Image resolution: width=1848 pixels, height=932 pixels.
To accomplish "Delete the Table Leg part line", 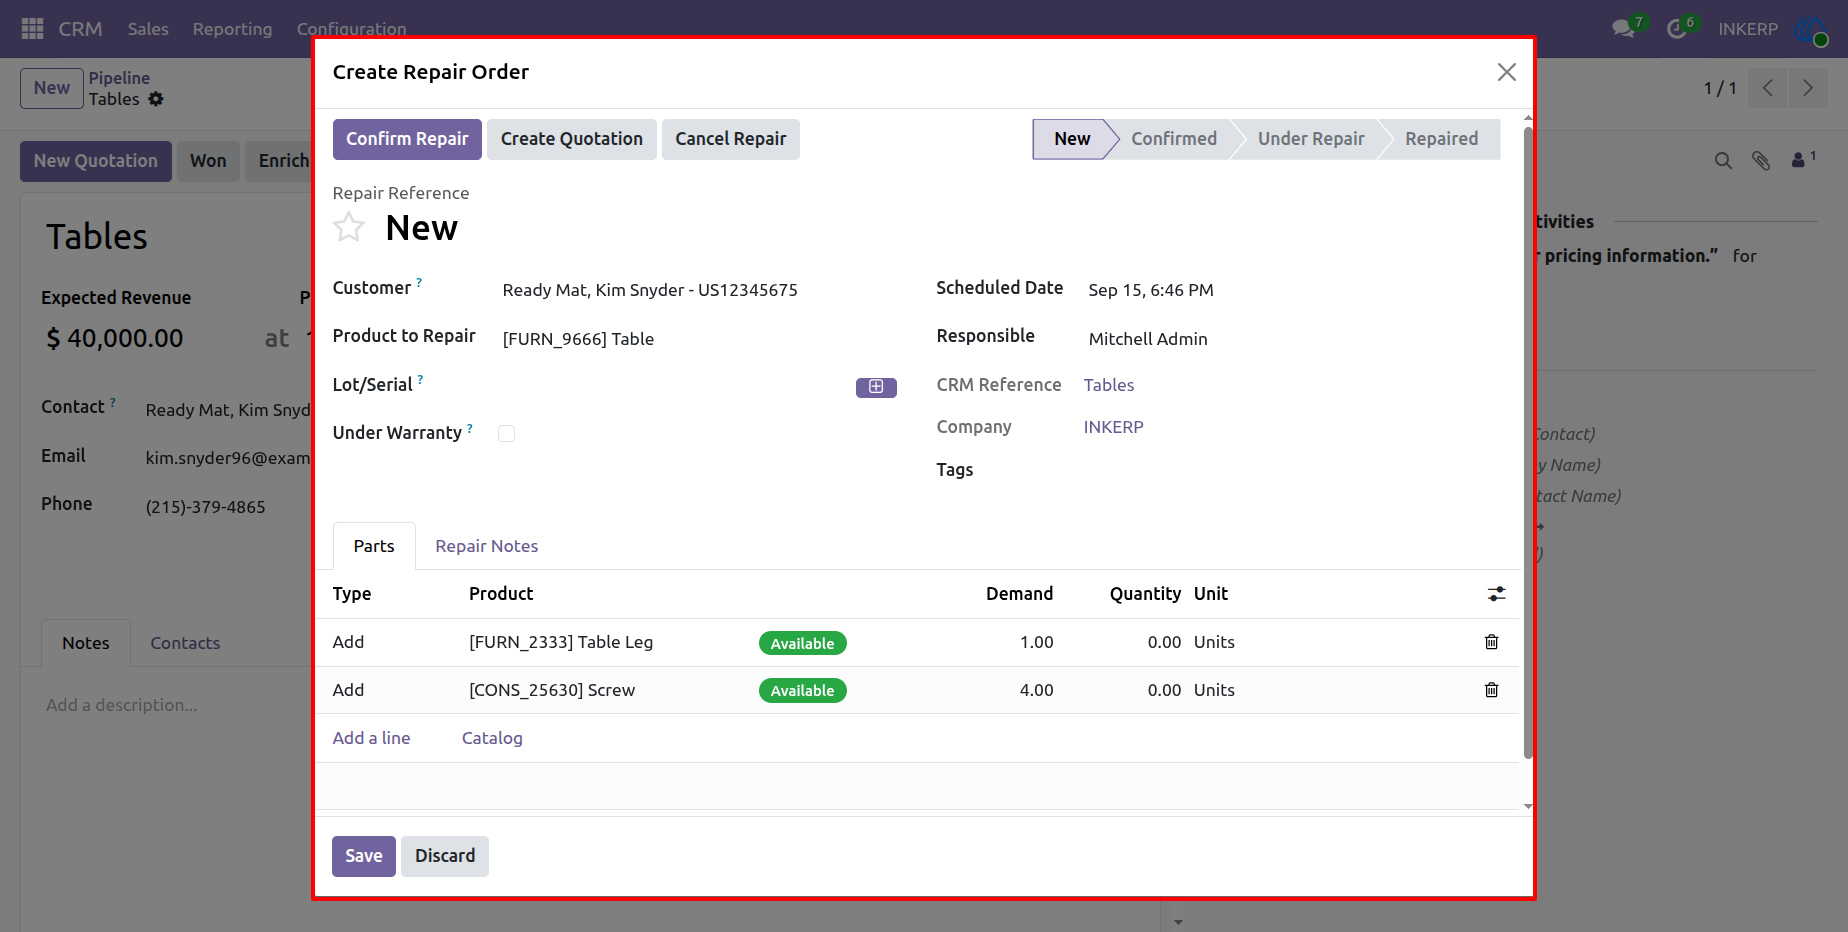I will coord(1491,642).
